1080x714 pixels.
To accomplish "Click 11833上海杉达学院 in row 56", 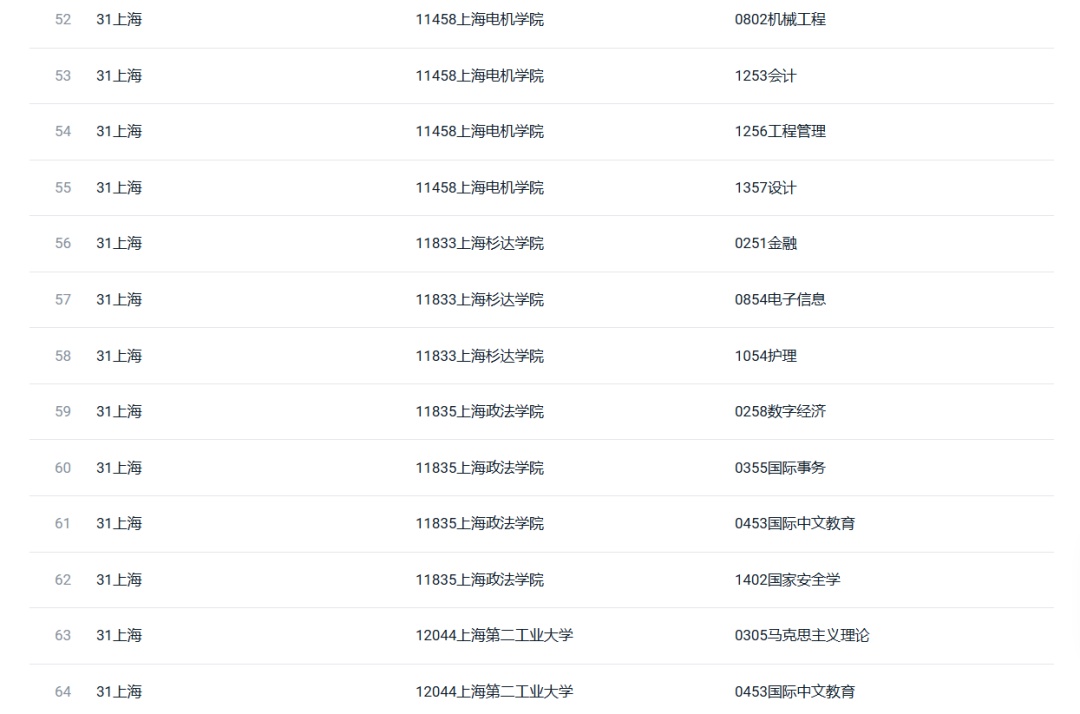I will pos(479,244).
